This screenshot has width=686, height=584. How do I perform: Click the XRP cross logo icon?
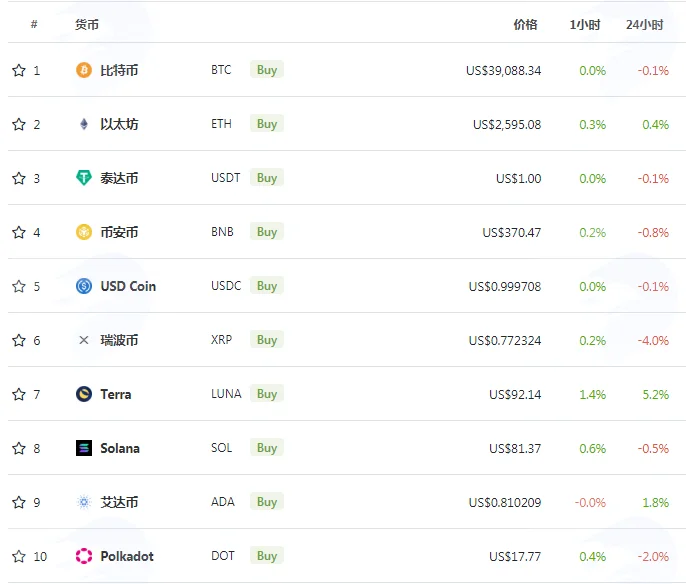point(84,340)
